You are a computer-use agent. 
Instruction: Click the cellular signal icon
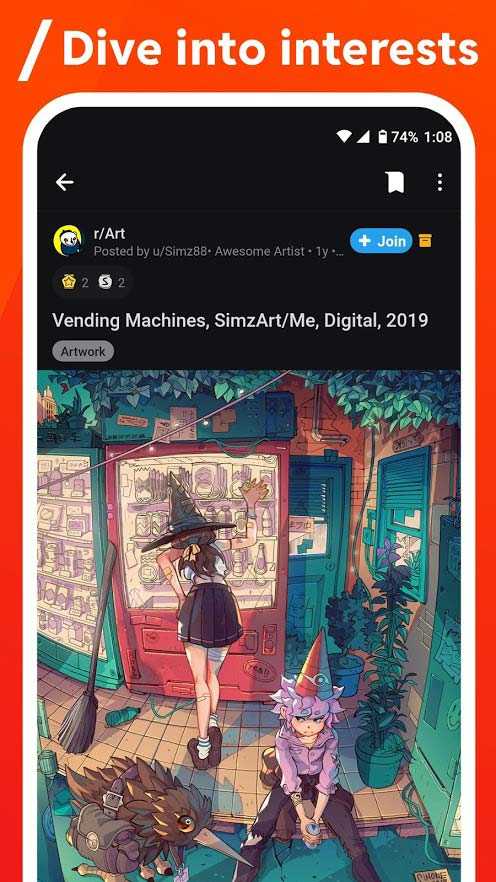[x=363, y=136]
